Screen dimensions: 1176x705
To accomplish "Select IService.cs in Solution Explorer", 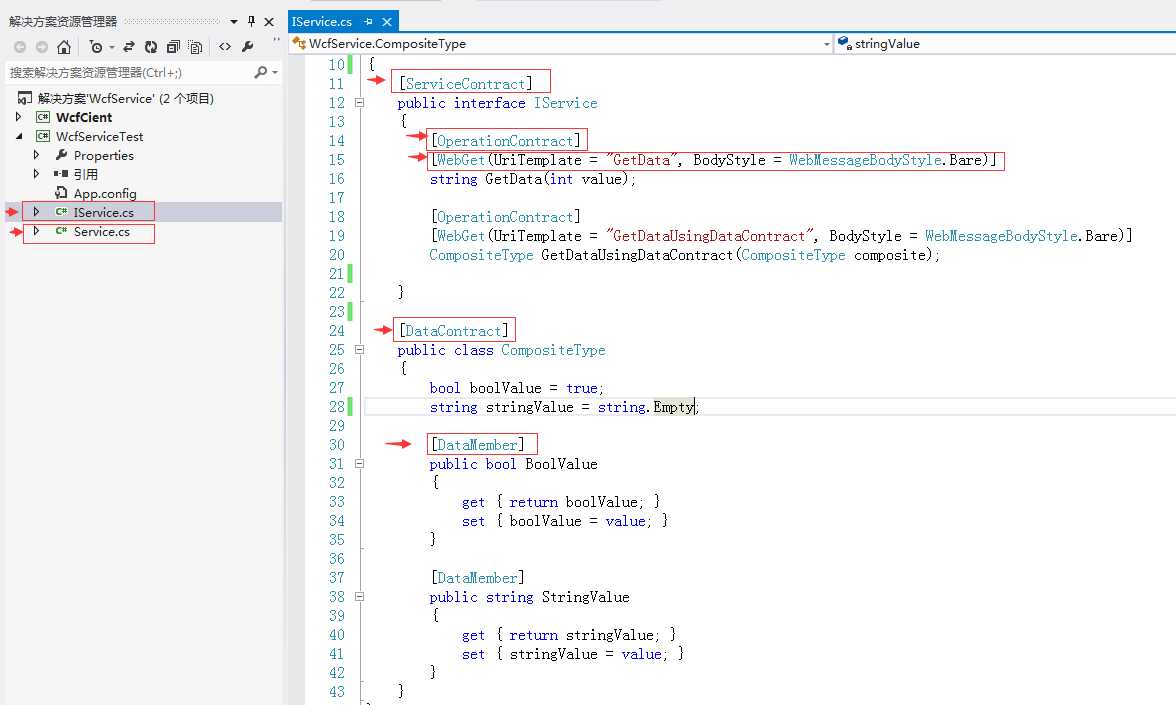I will 104,212.
